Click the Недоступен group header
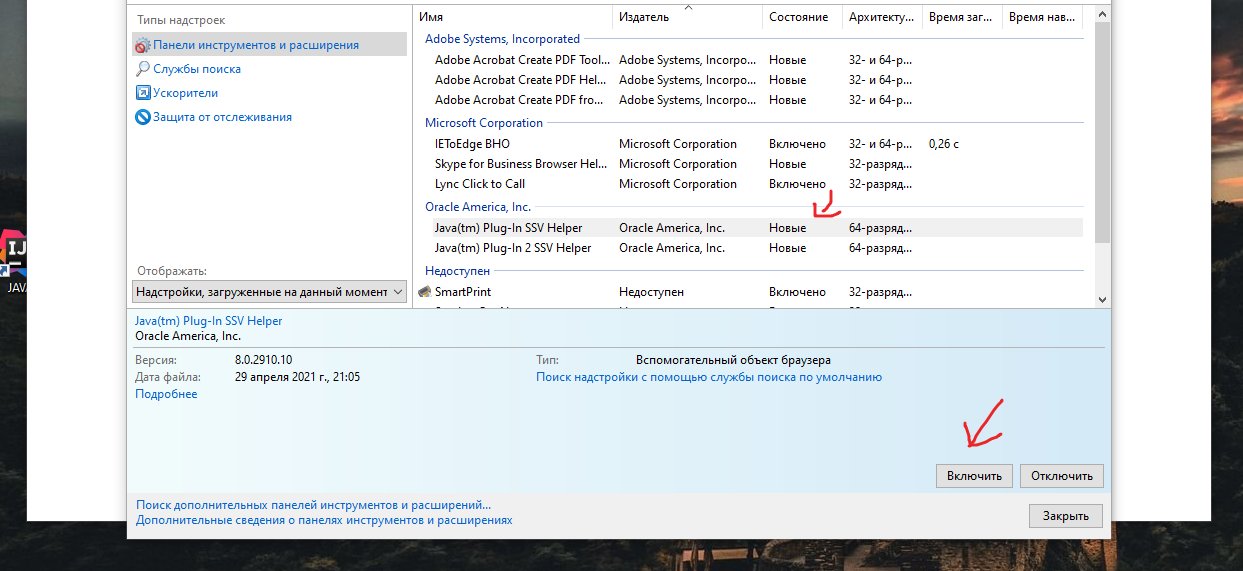The width and height of the screenshot is (1243, 571). pyautogui.click(x=458, y=271)
